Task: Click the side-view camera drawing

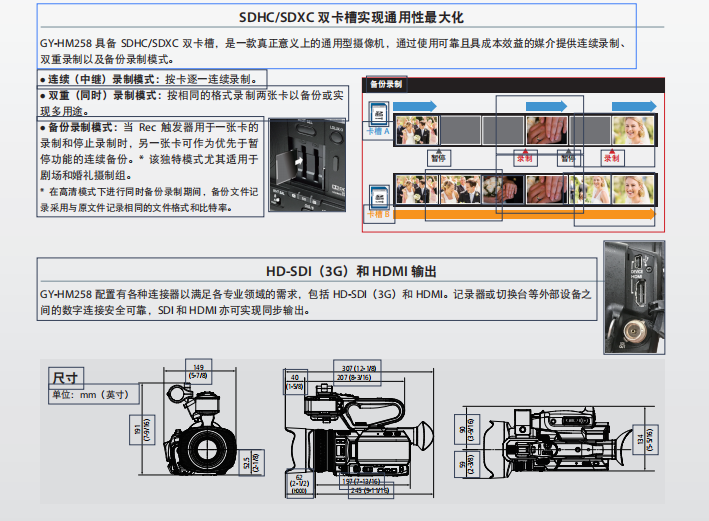Action: pos(359,429)
